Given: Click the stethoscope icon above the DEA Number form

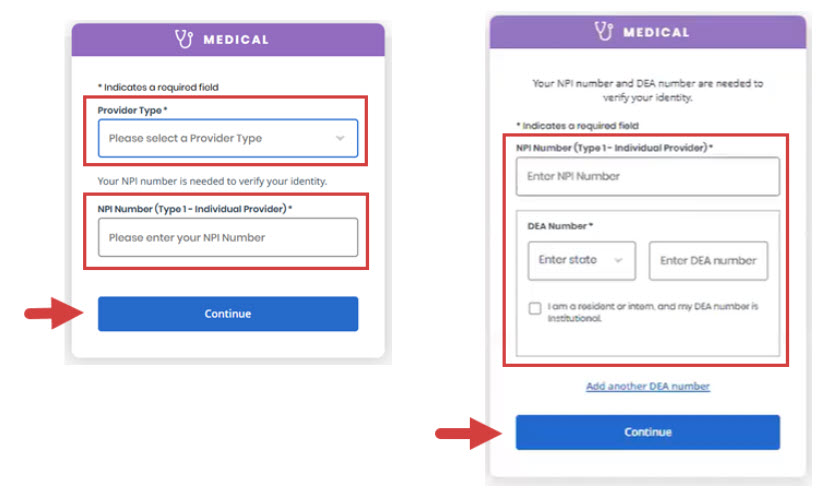Looking at the screenshot, I should pyautogui.click(x=602, y=31).
